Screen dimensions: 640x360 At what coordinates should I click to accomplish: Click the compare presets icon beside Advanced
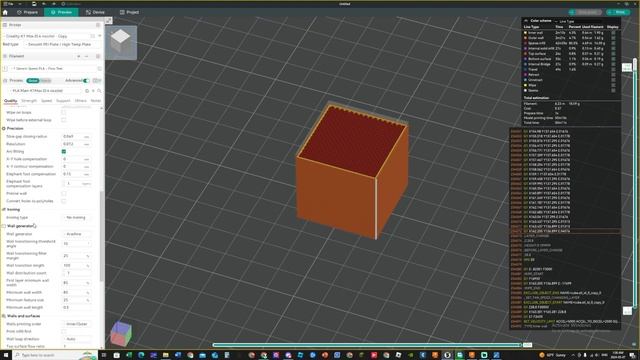(97, 80)
